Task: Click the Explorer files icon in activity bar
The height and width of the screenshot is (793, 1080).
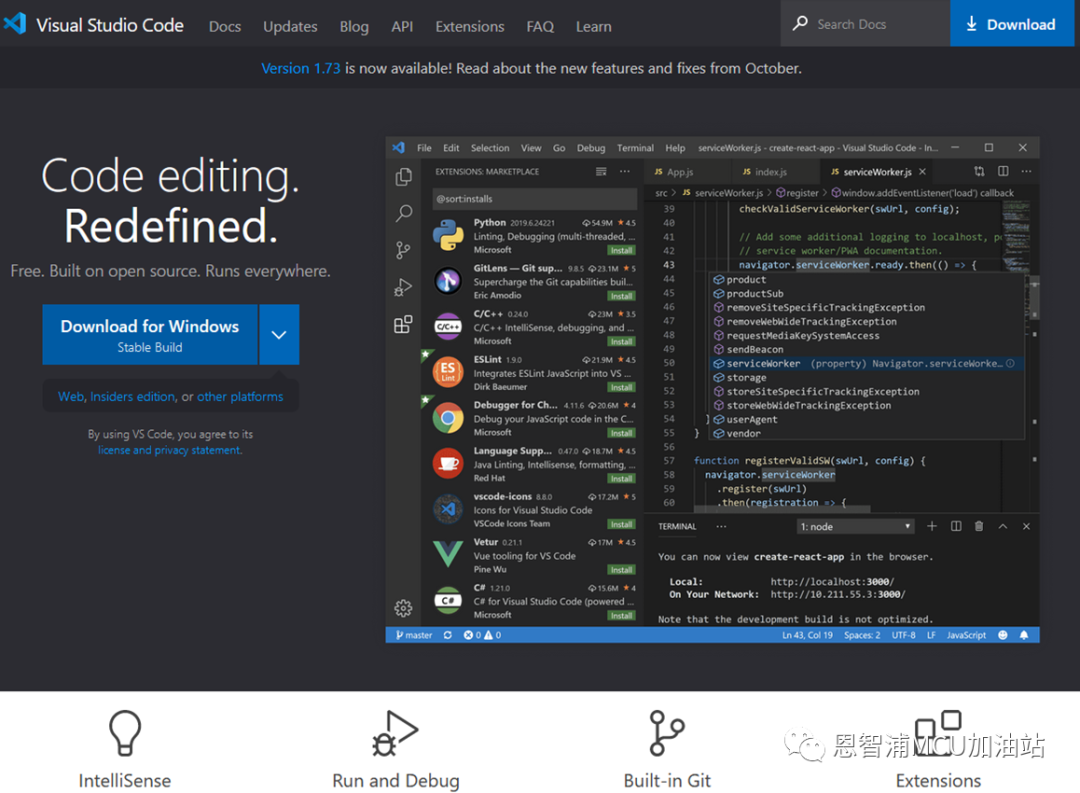Action: [404, 177]
